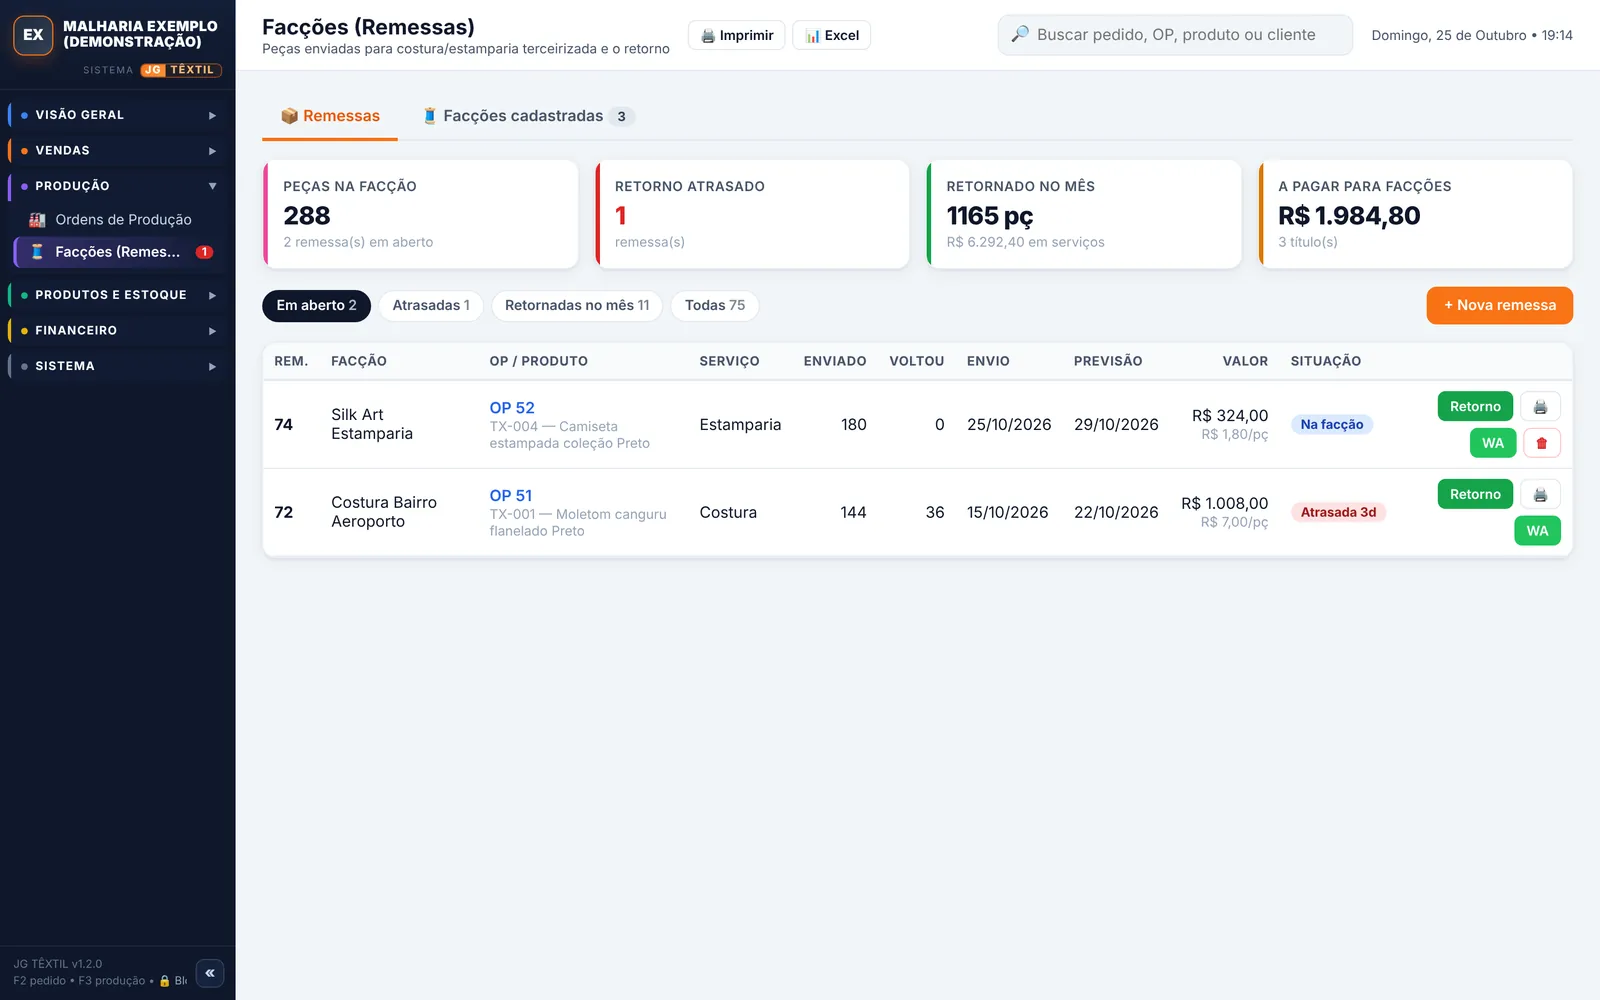
Task: Click the 3 count badge on Facções cadastradas
Action: point(621,117)
